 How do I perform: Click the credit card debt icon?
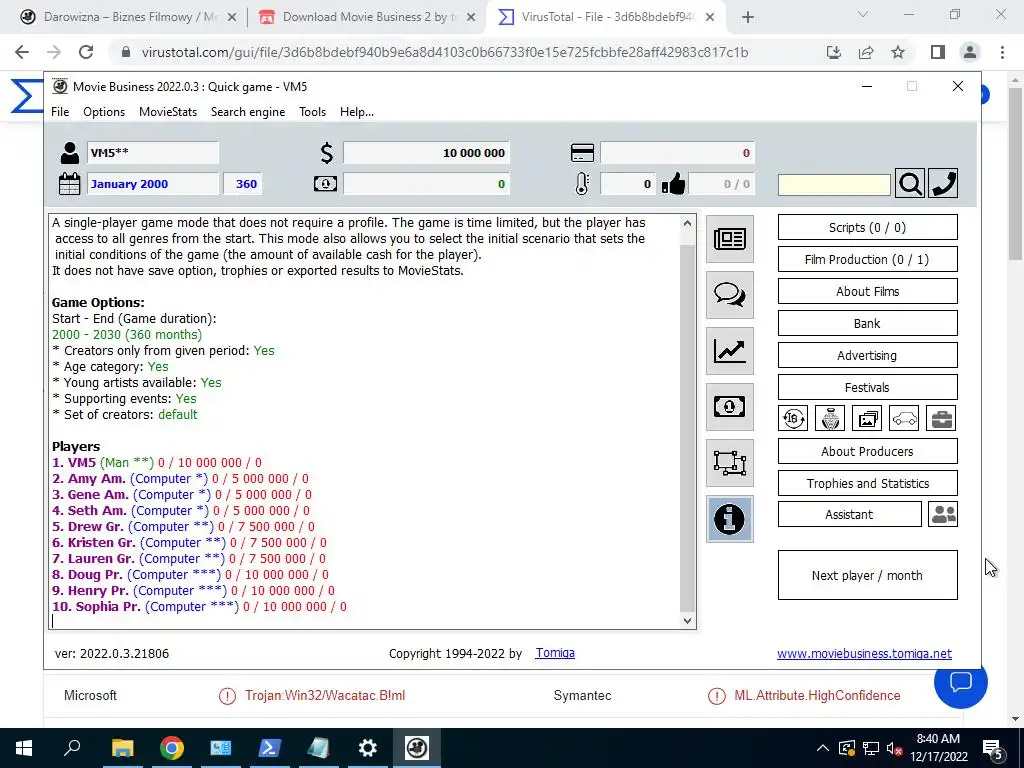pos(583,153)
